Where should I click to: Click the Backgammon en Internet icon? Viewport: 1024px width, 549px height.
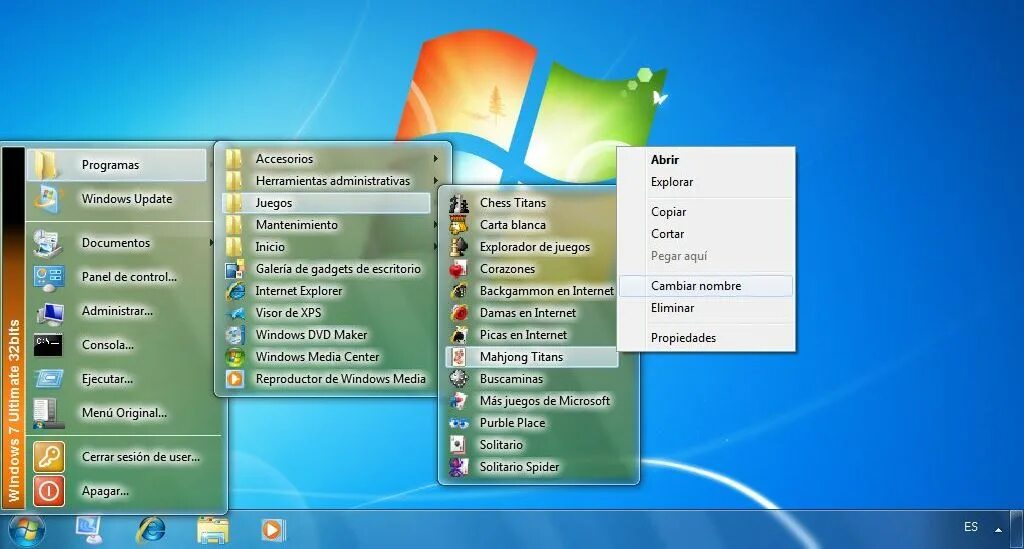(x=459, y=291)
